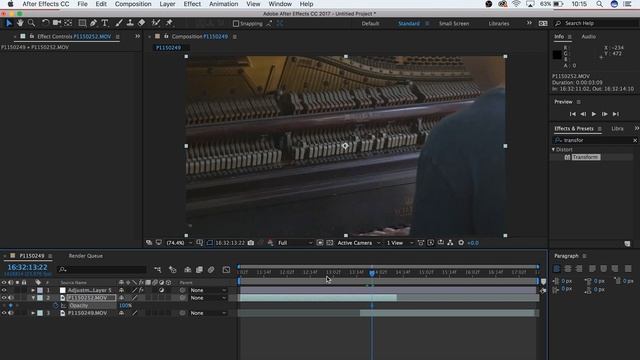This screenshot has height=360, width=640.
Task: Click Comp Flowchart icon in viewer footer
Action: point(450,243)
